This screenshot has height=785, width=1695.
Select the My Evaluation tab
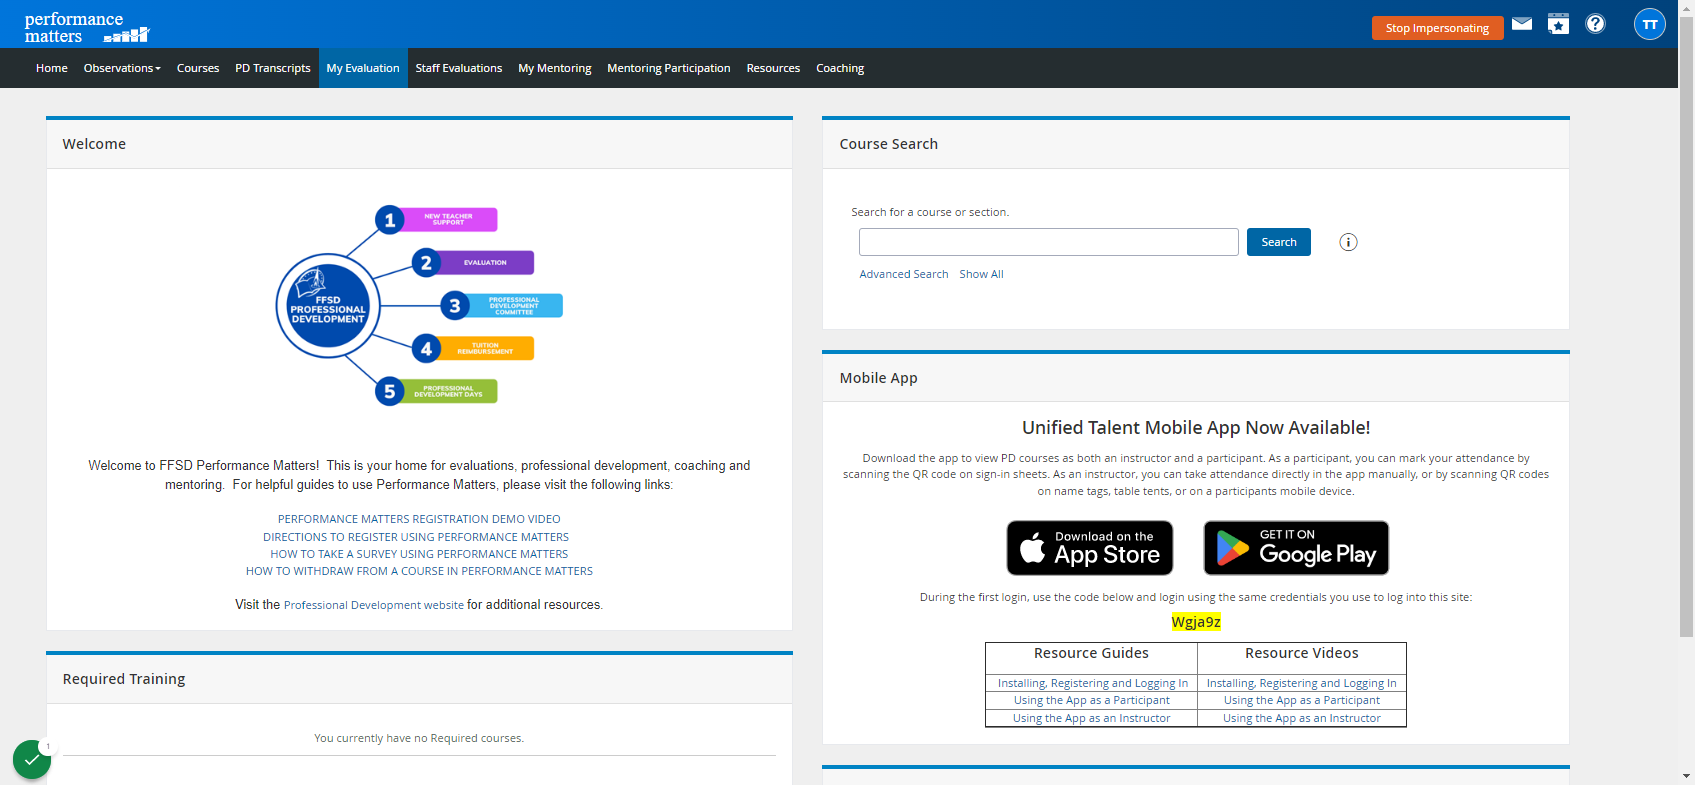tap(363, 68)
